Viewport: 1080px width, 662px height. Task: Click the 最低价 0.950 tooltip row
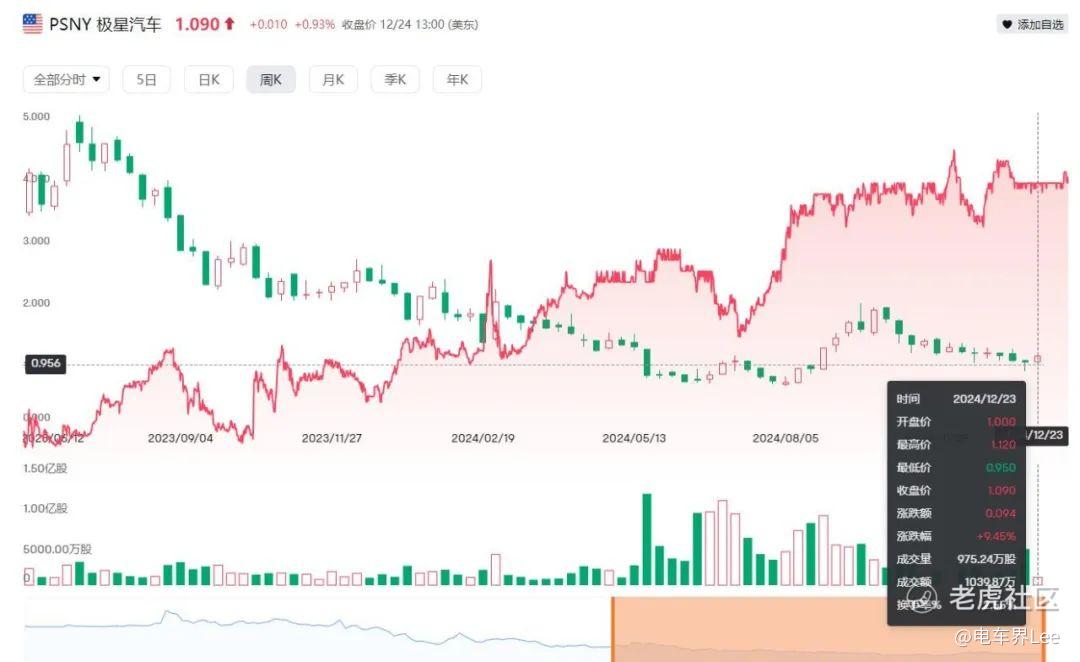coord(956,467)
